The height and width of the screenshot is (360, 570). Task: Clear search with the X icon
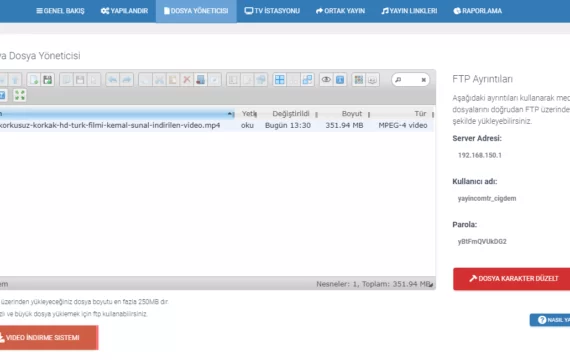424,80
